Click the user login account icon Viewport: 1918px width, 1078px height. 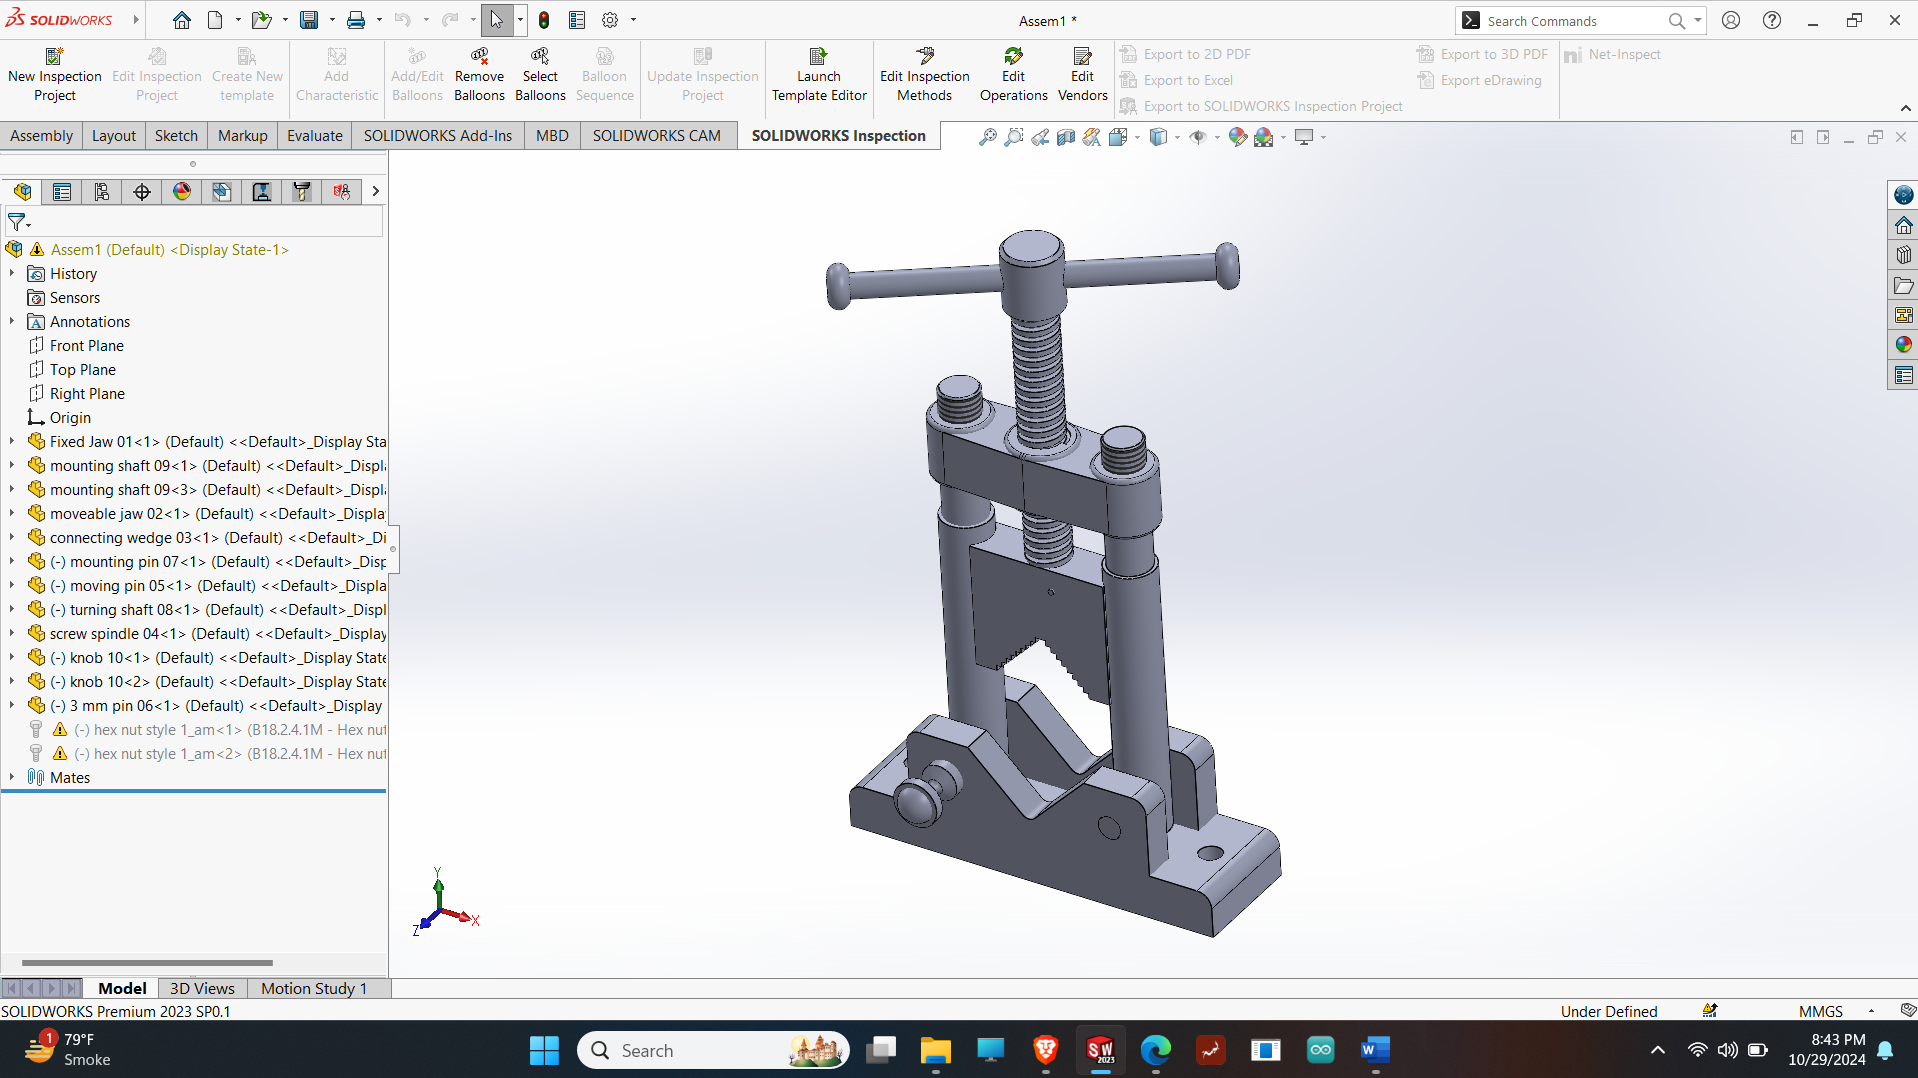1731,20
